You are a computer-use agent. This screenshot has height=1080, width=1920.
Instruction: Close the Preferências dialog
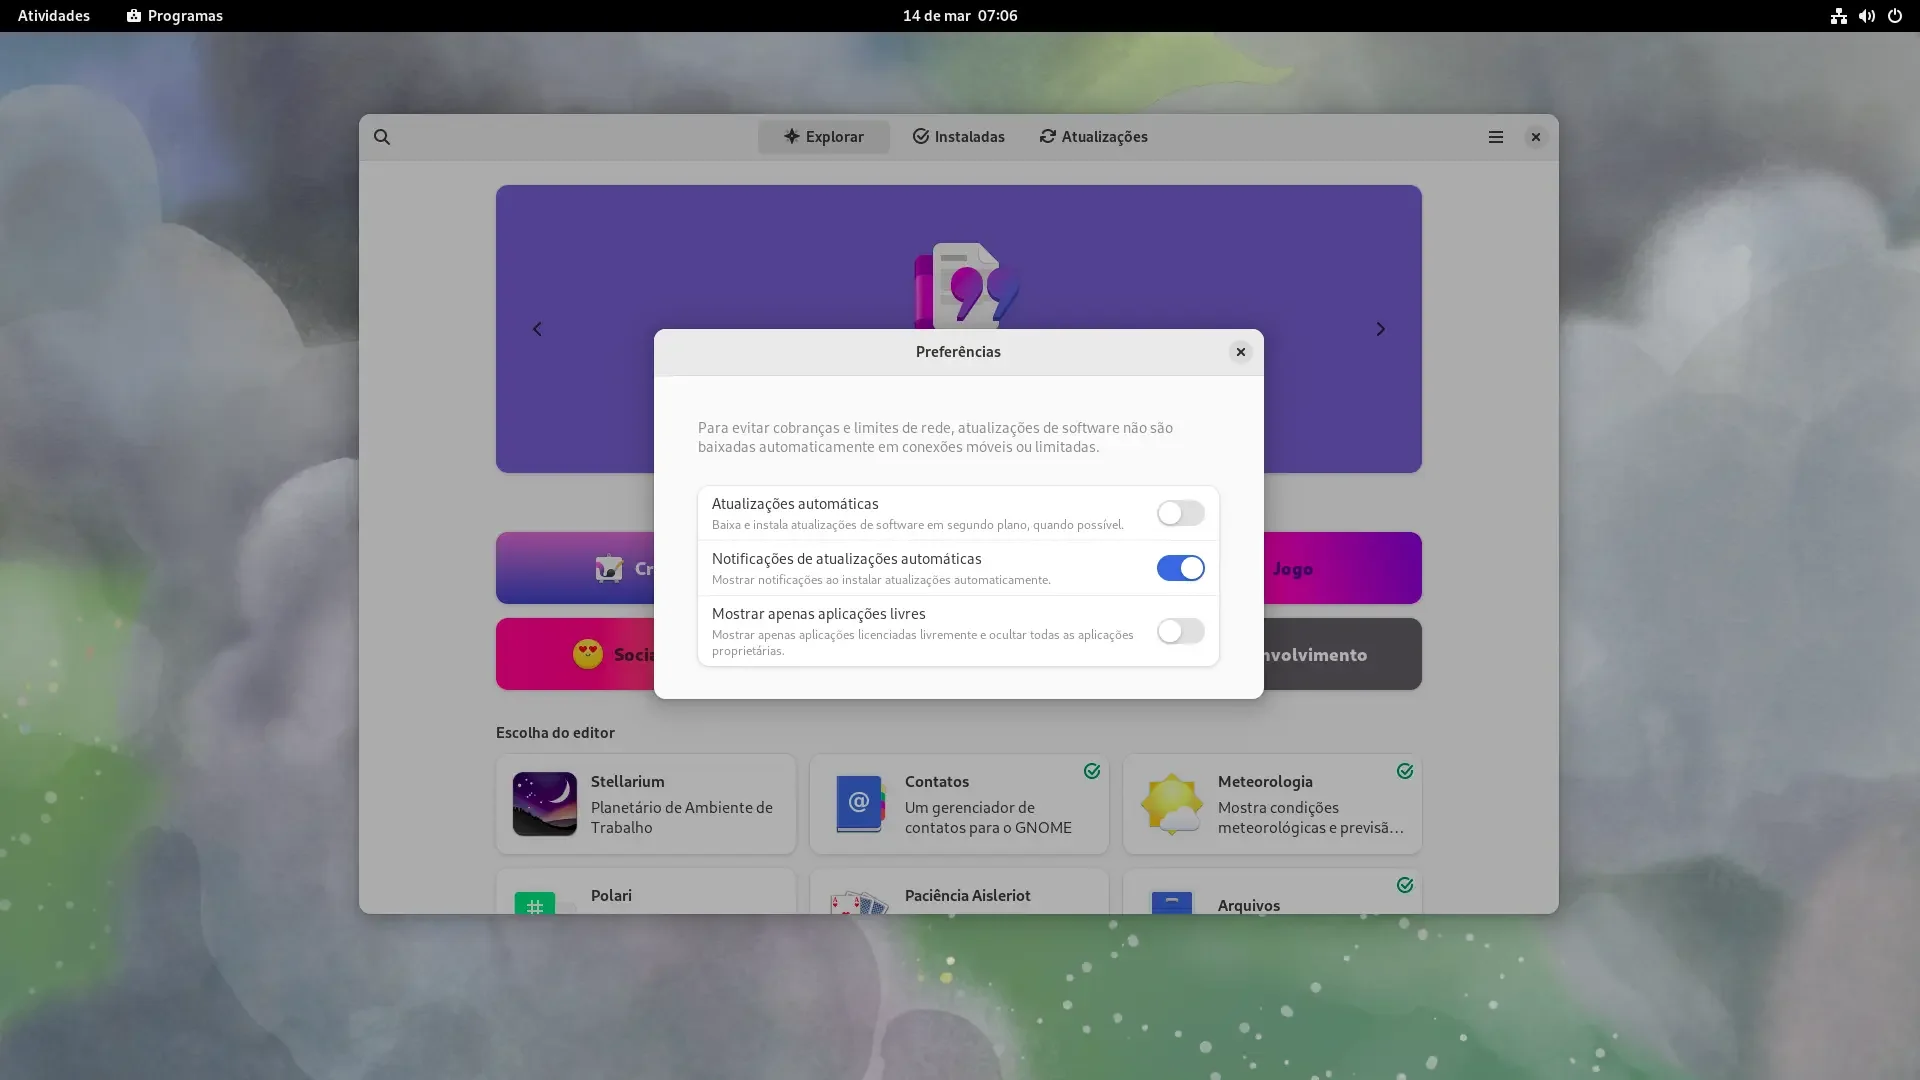[x=1240, y=352]
